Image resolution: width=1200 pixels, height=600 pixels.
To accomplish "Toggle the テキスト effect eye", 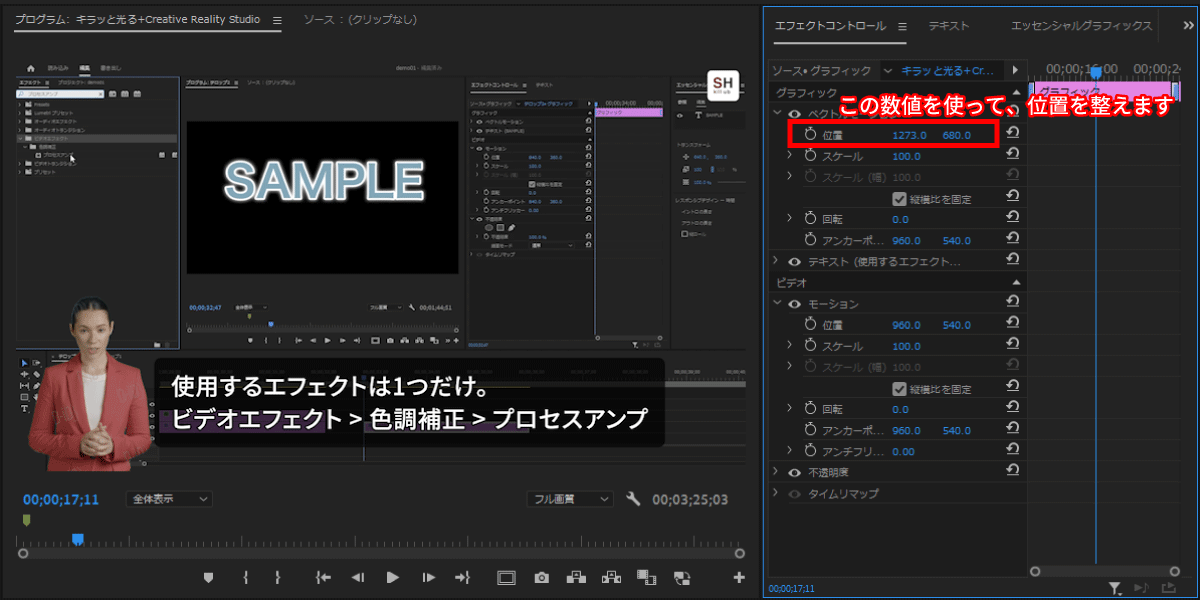I will click(x=795, y=261).
